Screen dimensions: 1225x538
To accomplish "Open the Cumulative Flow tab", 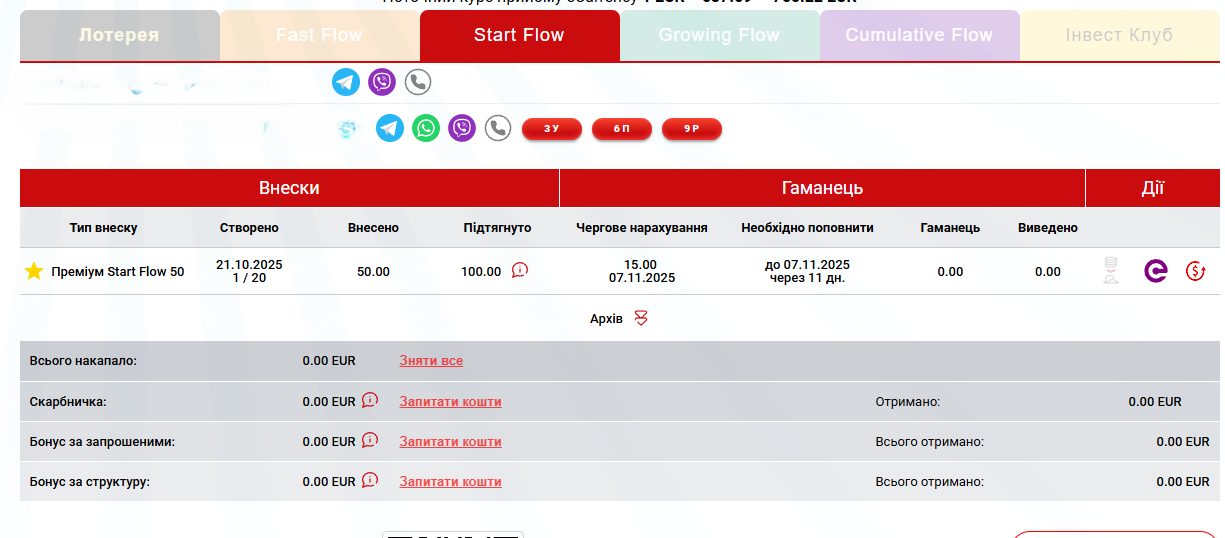I will click(920, 35).
